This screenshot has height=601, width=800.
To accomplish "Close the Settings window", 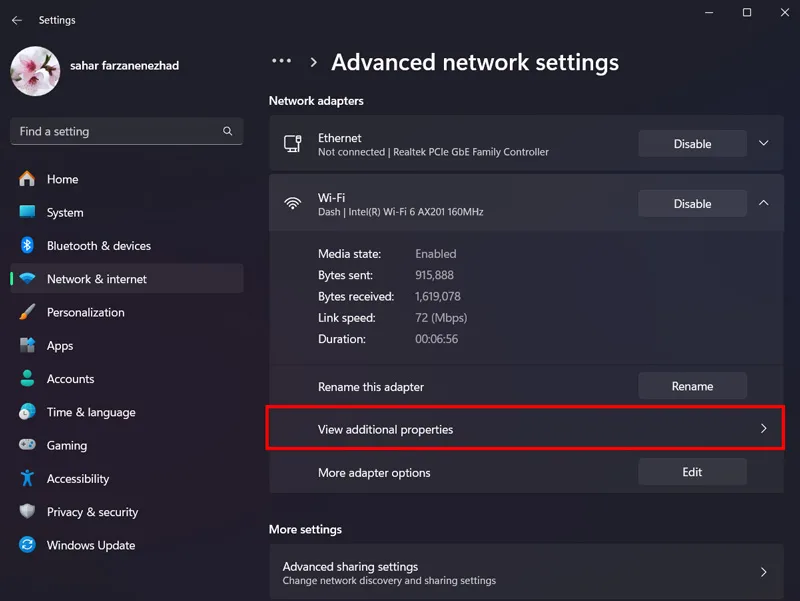I will [x=785, y=12].
